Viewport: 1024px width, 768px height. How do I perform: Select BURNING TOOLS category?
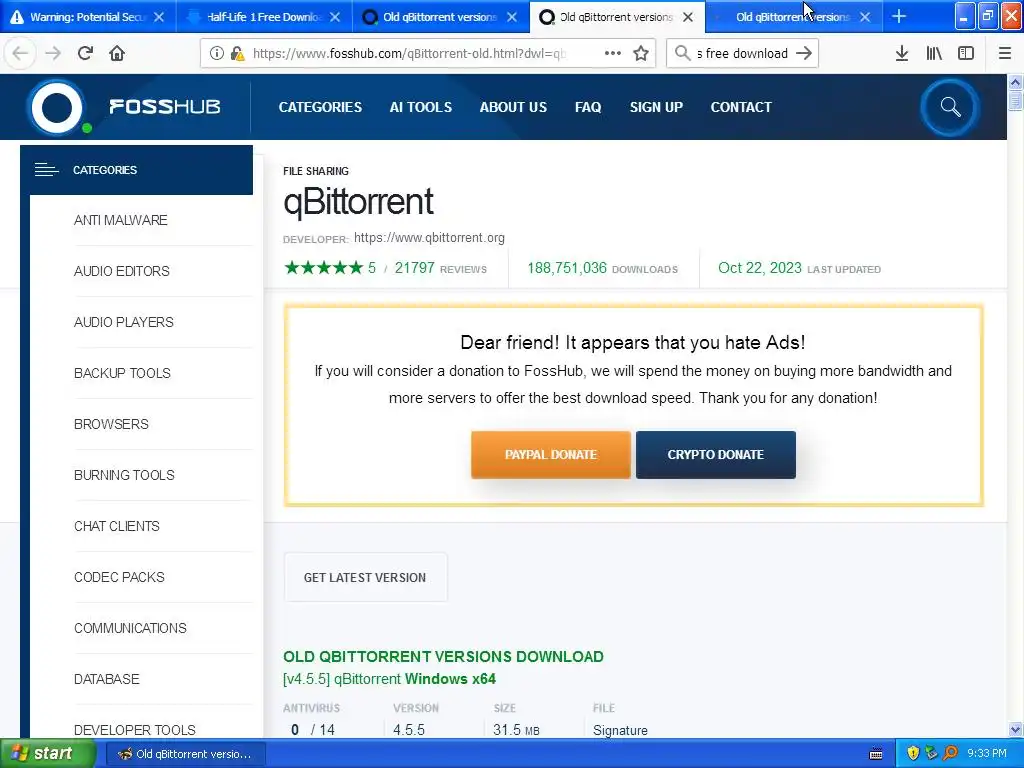point(124,475)
